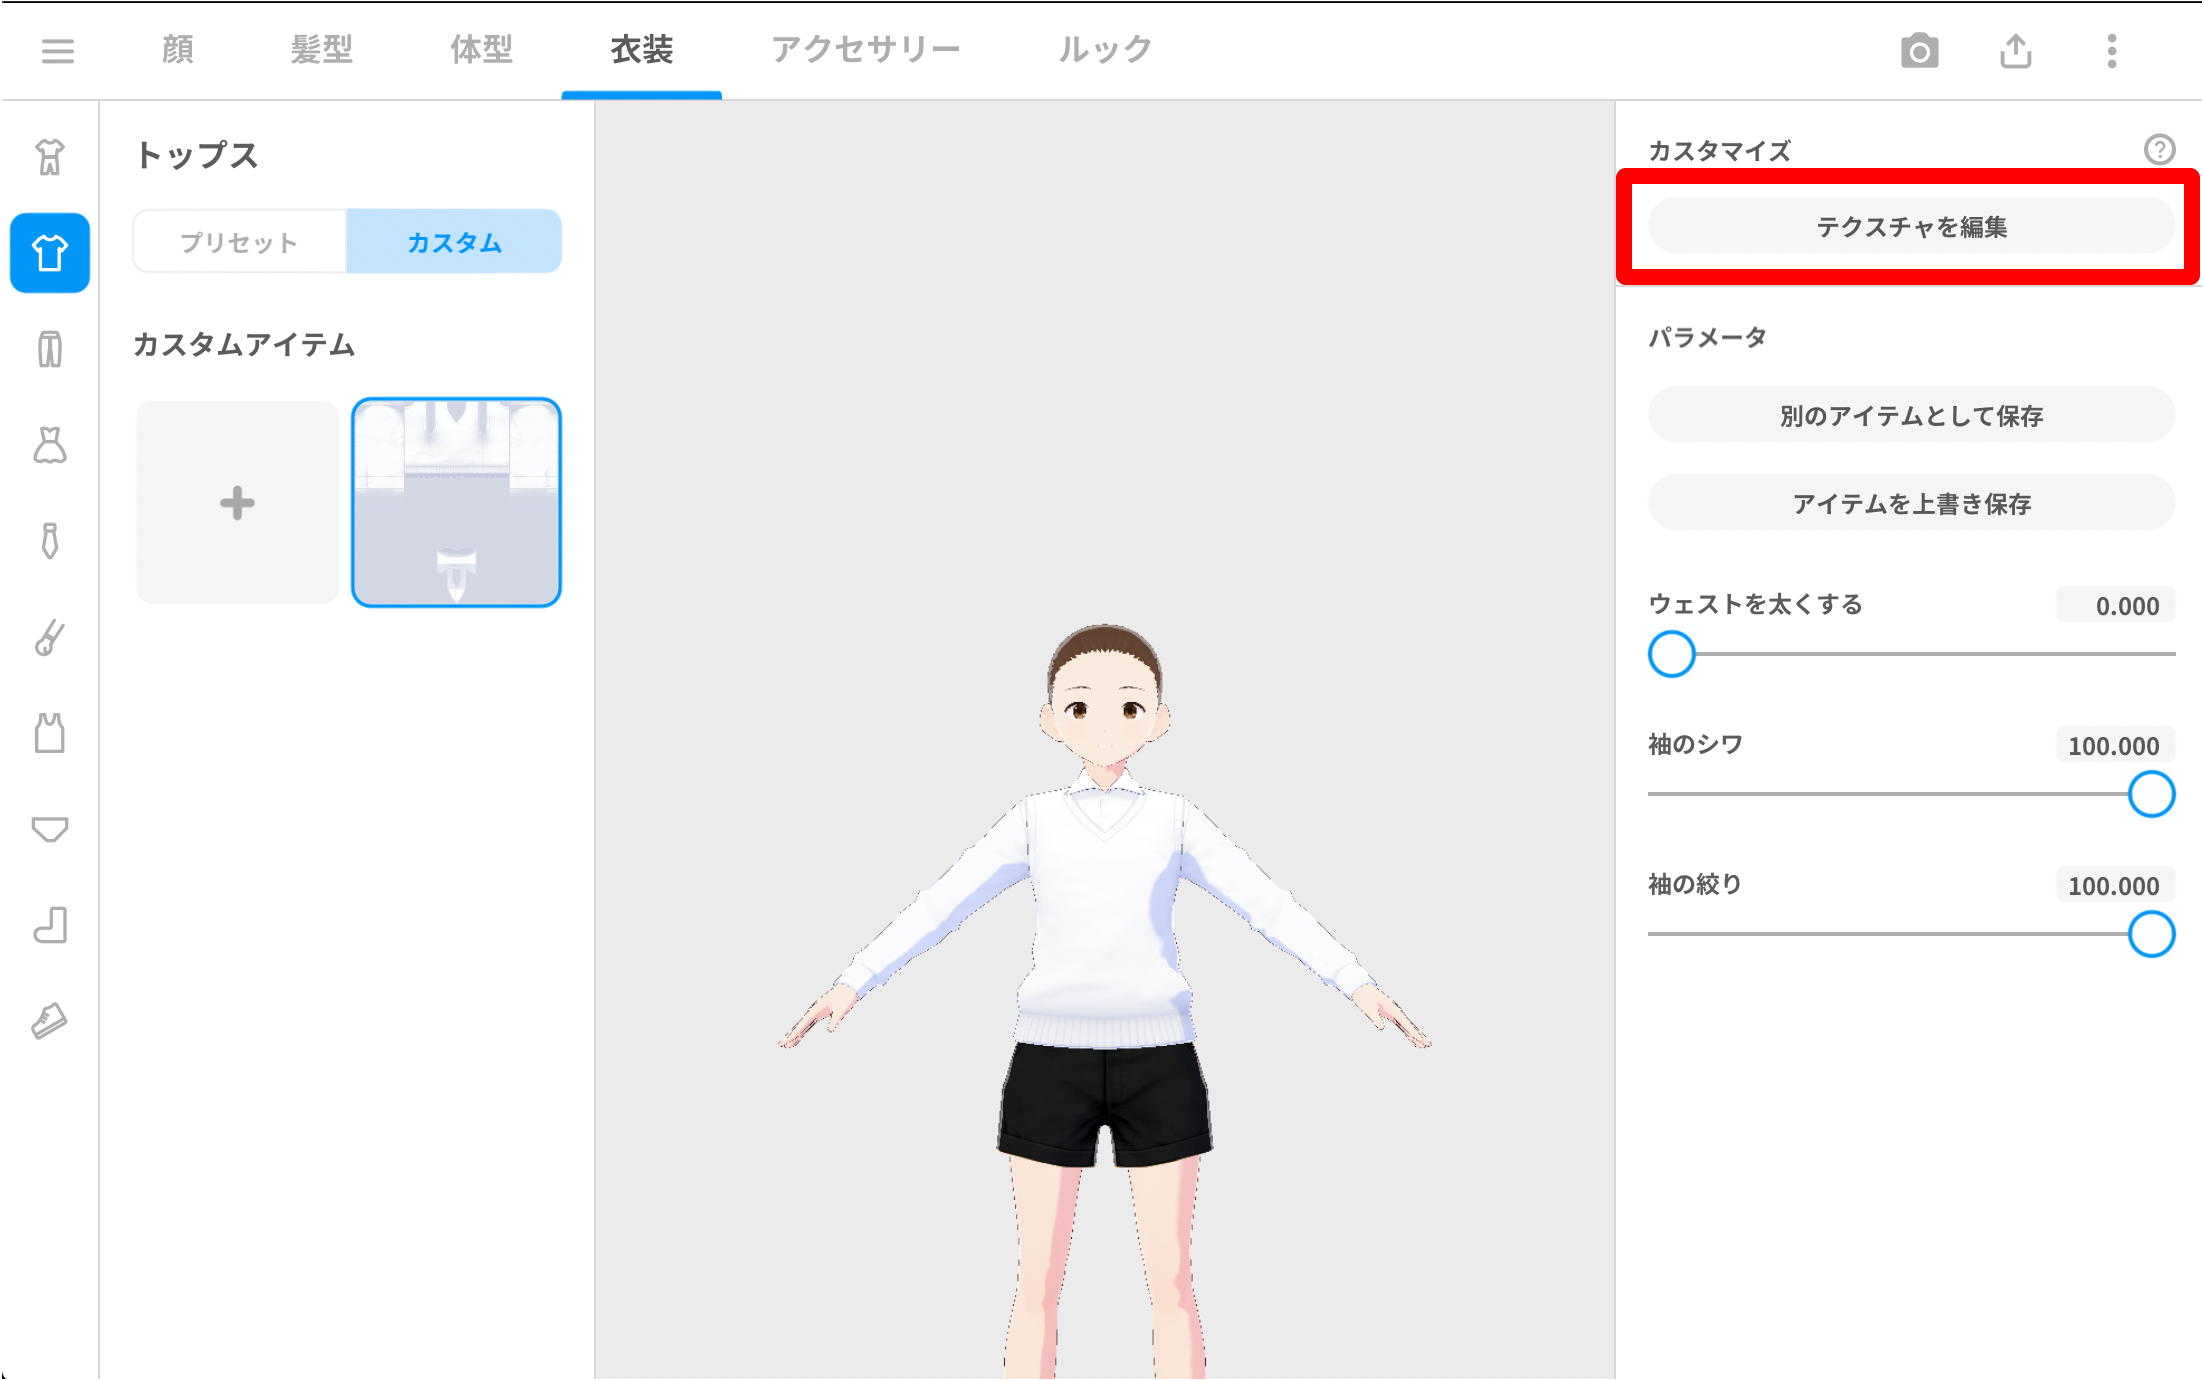Open the 衣装 tab
2204x1380 pixels.
point(642,49)
